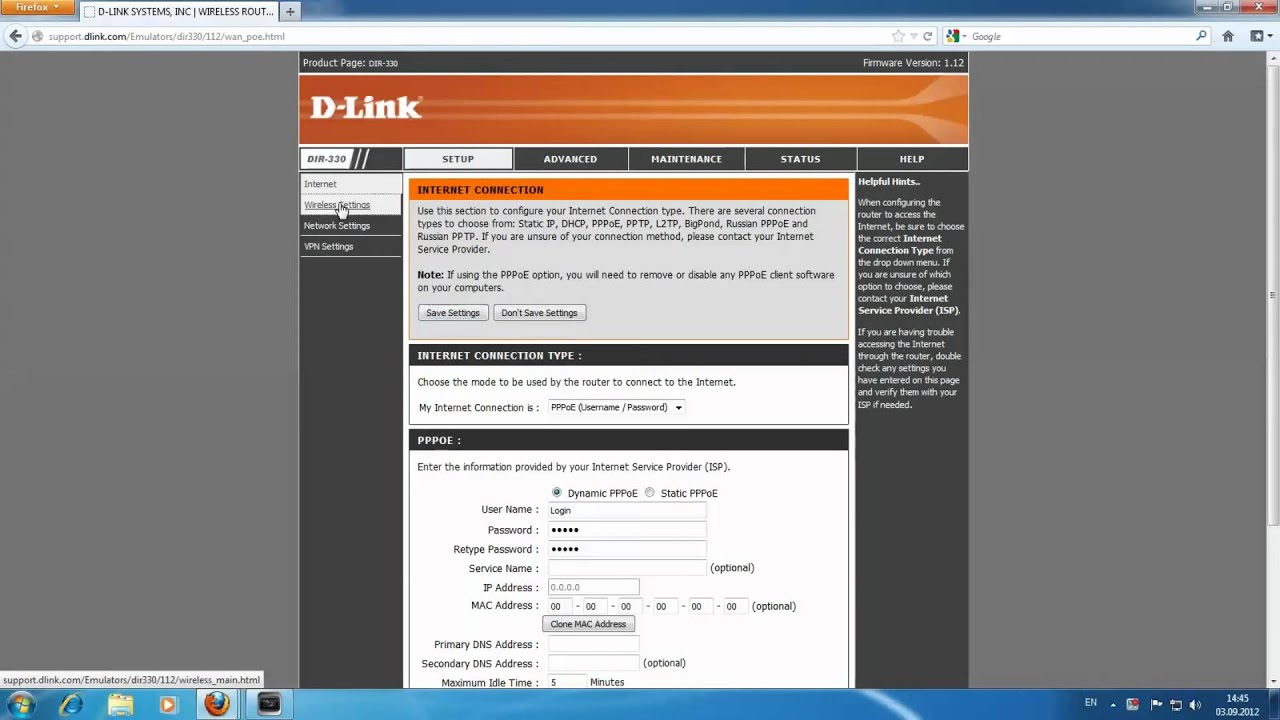Image resolution: width=1280 pixels, height=720 pixels.
Task: Click the Service Name field
Action: [x=627, y=568]
